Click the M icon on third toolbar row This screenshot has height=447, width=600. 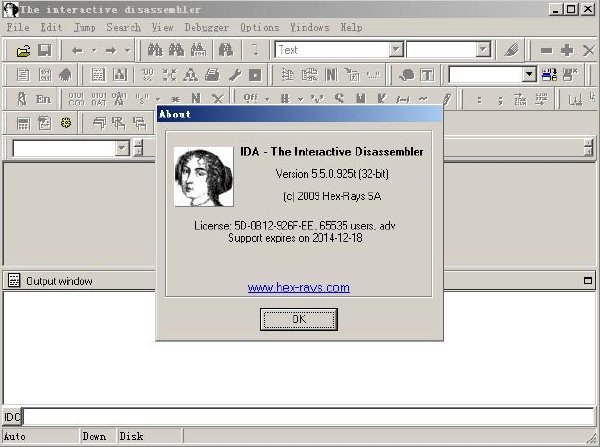pos(360,99)
